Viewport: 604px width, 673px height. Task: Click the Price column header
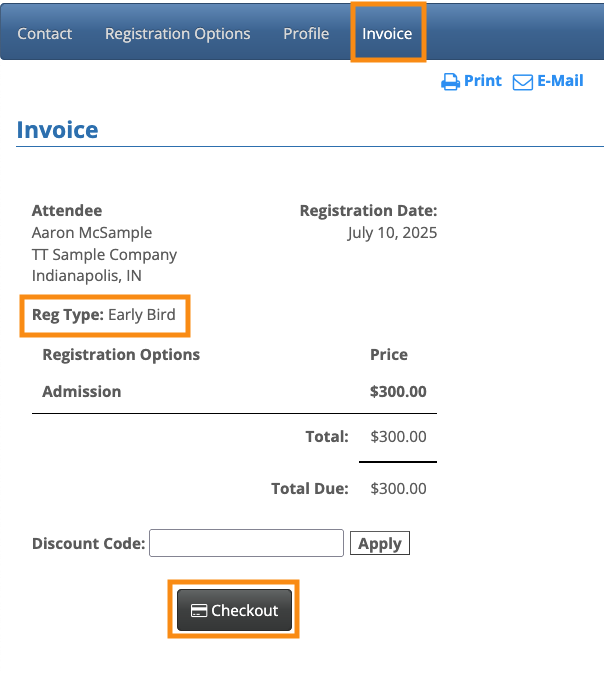[x=389, y=354]
